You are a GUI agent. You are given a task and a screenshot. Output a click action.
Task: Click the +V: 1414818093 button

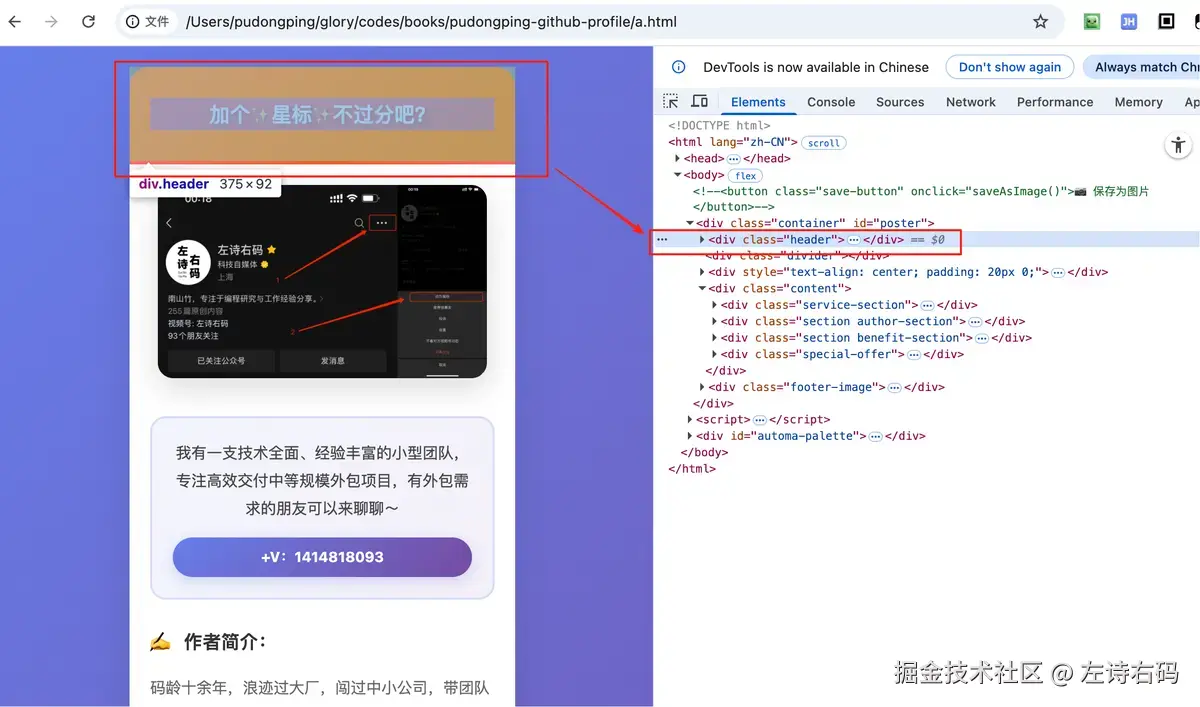point(322,557)
